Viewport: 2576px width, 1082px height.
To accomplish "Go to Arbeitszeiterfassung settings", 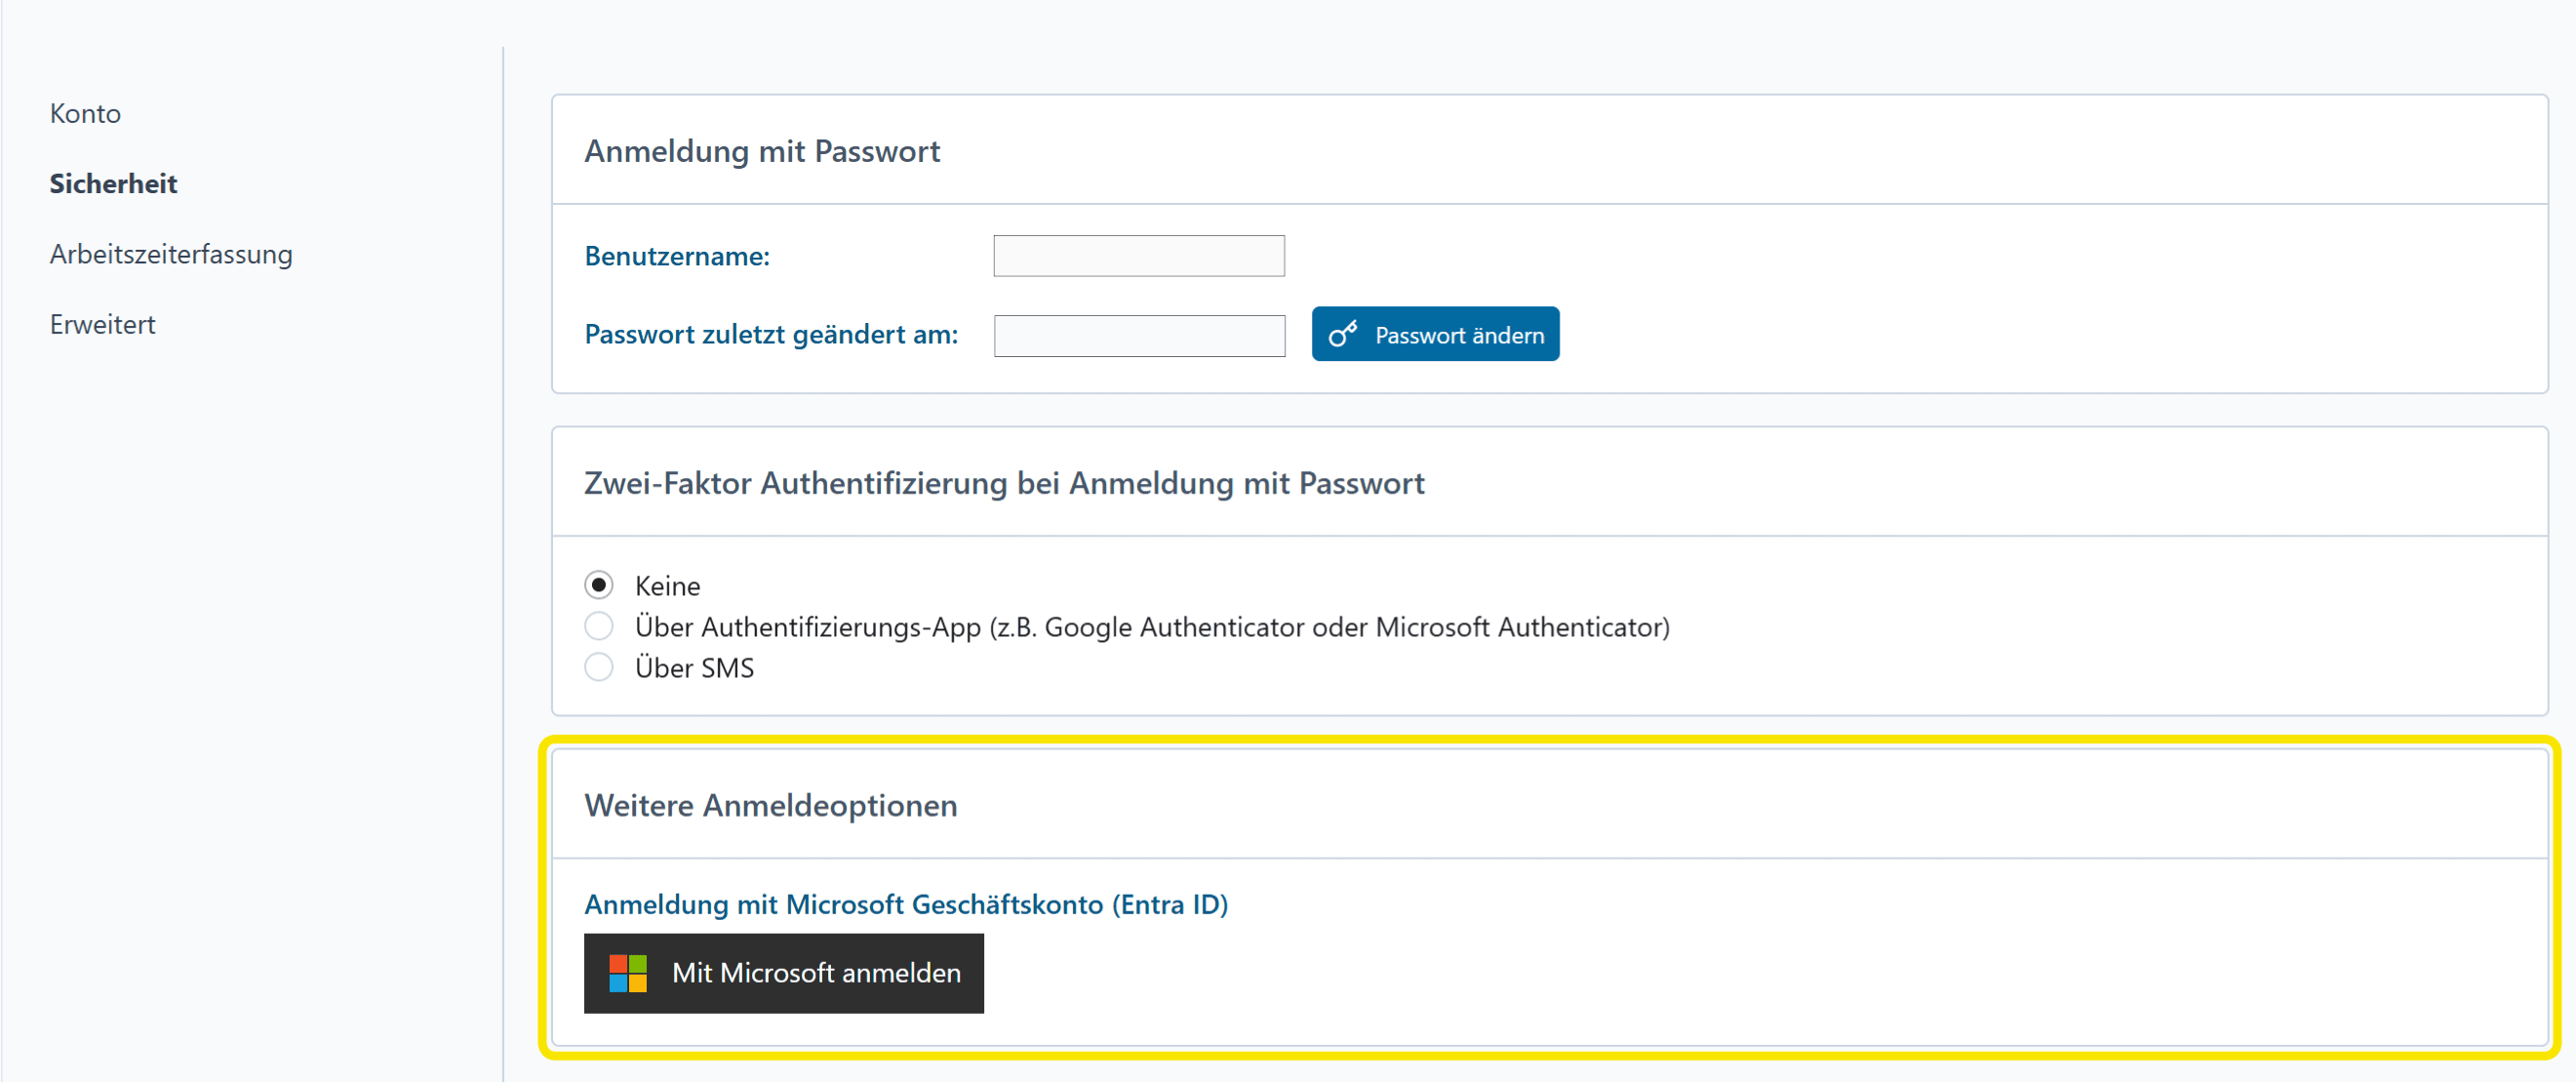I will pos(171,254).
